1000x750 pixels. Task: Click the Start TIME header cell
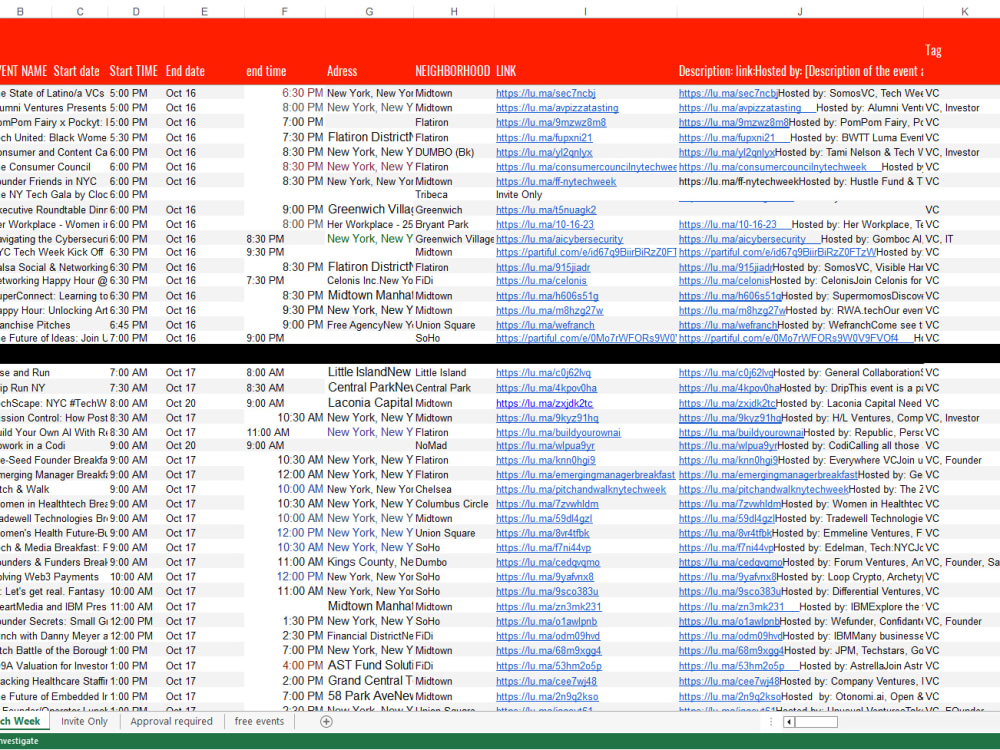pos(133,71)
